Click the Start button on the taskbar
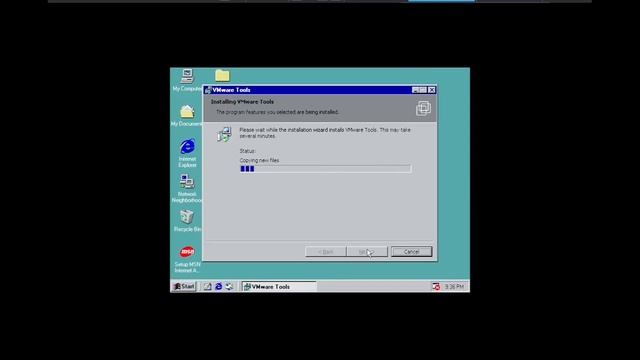 [184, 287]
